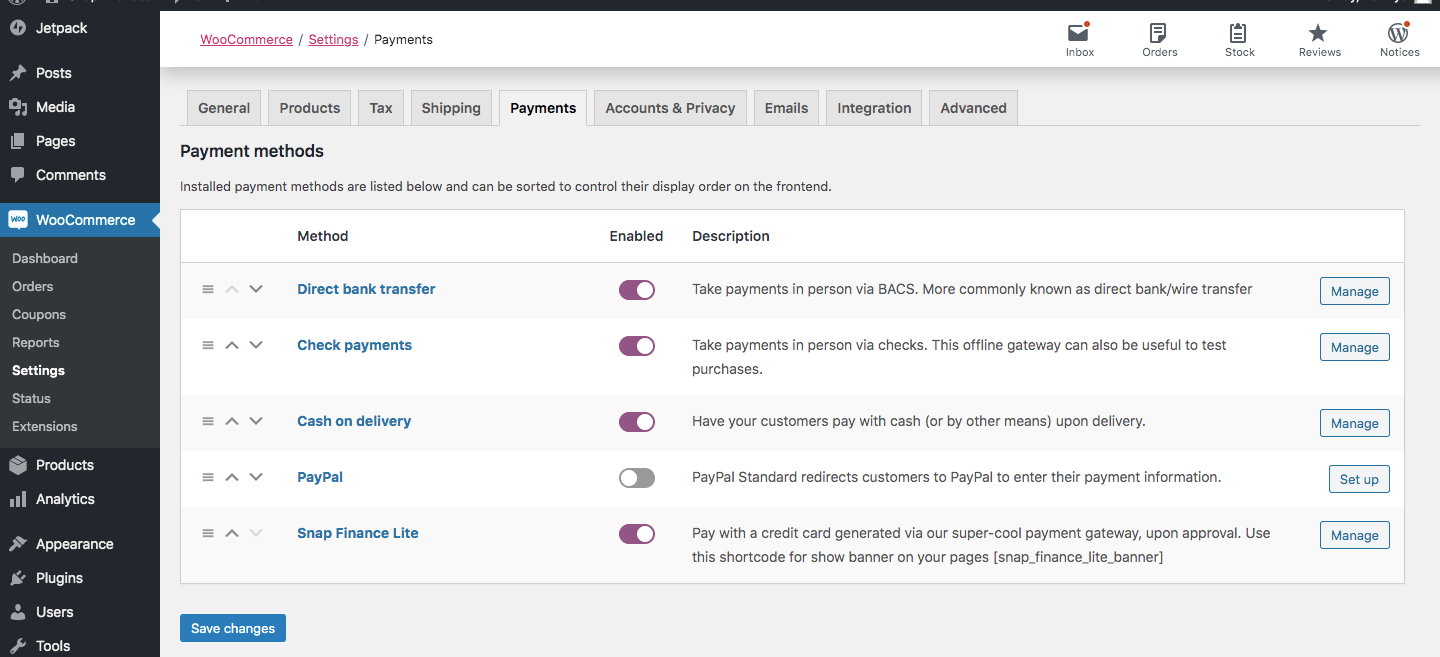Viewport: 1440px width, 657px height.
Task: Go to WooCommerce Status submenu
Action: 31,398
